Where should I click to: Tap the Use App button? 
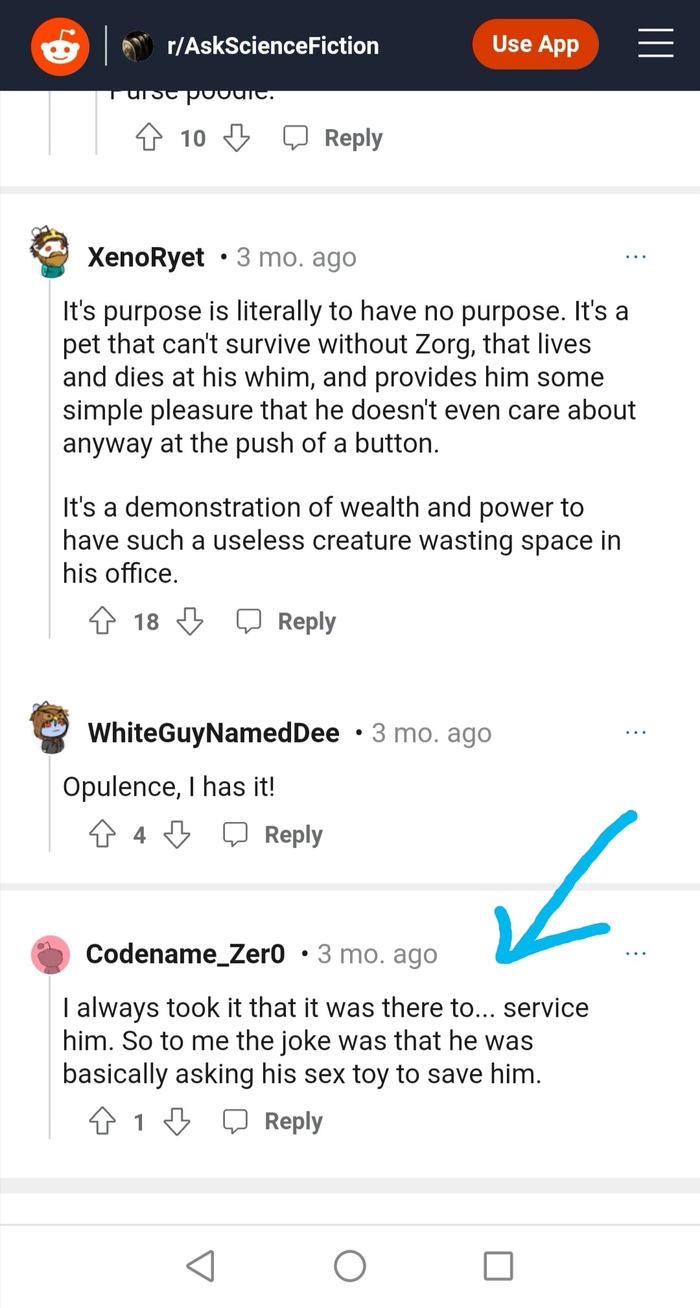point(535,45)
